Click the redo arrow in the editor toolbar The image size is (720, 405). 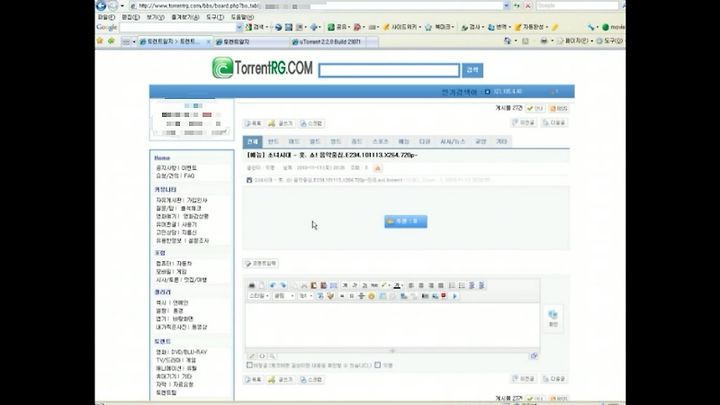[x=283, y=285]
